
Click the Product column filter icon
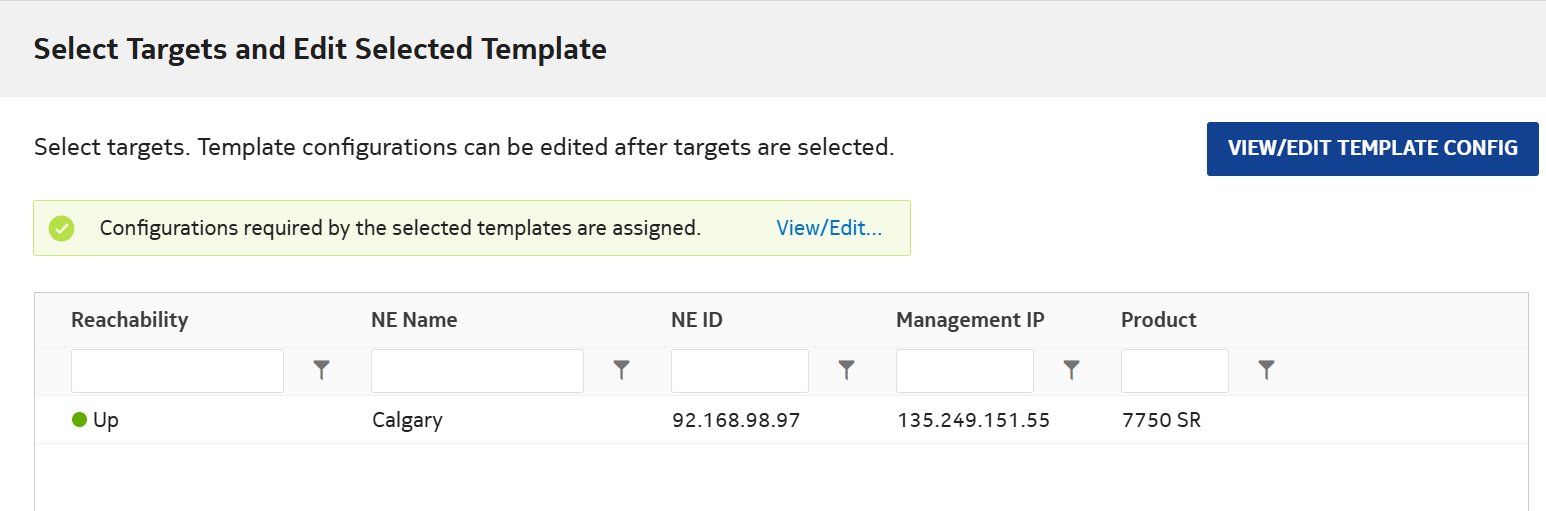pyautogui.click(x=1266, y=371)
